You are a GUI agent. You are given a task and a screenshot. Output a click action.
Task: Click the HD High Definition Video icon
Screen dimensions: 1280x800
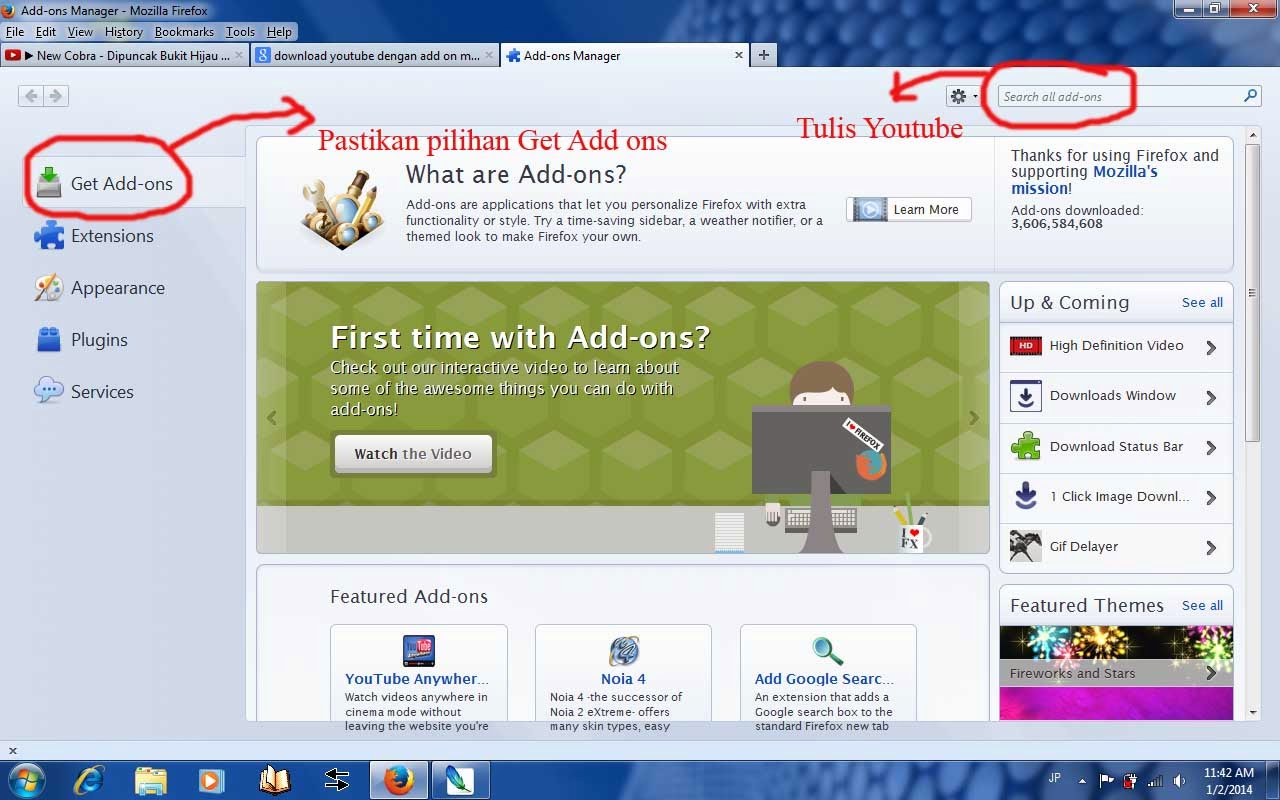tap(1026, 346)
